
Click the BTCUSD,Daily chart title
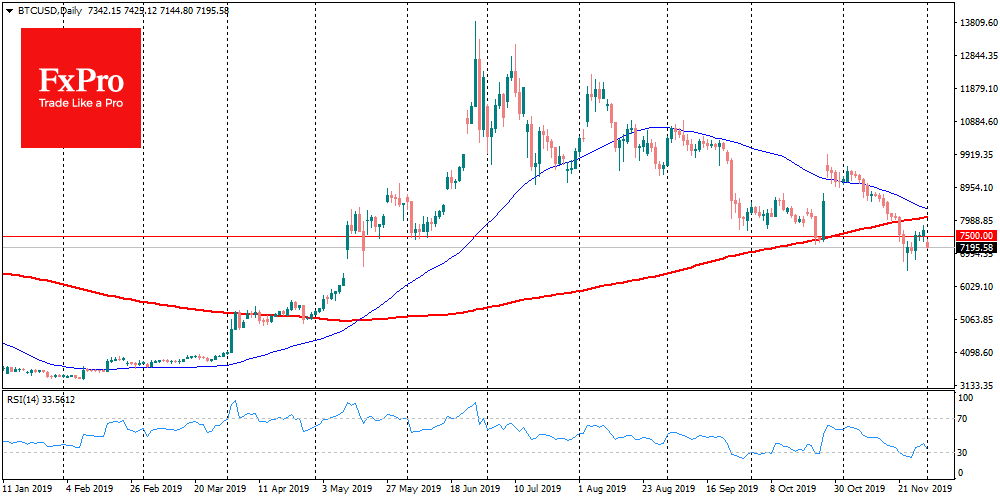[x=42, y=8]
